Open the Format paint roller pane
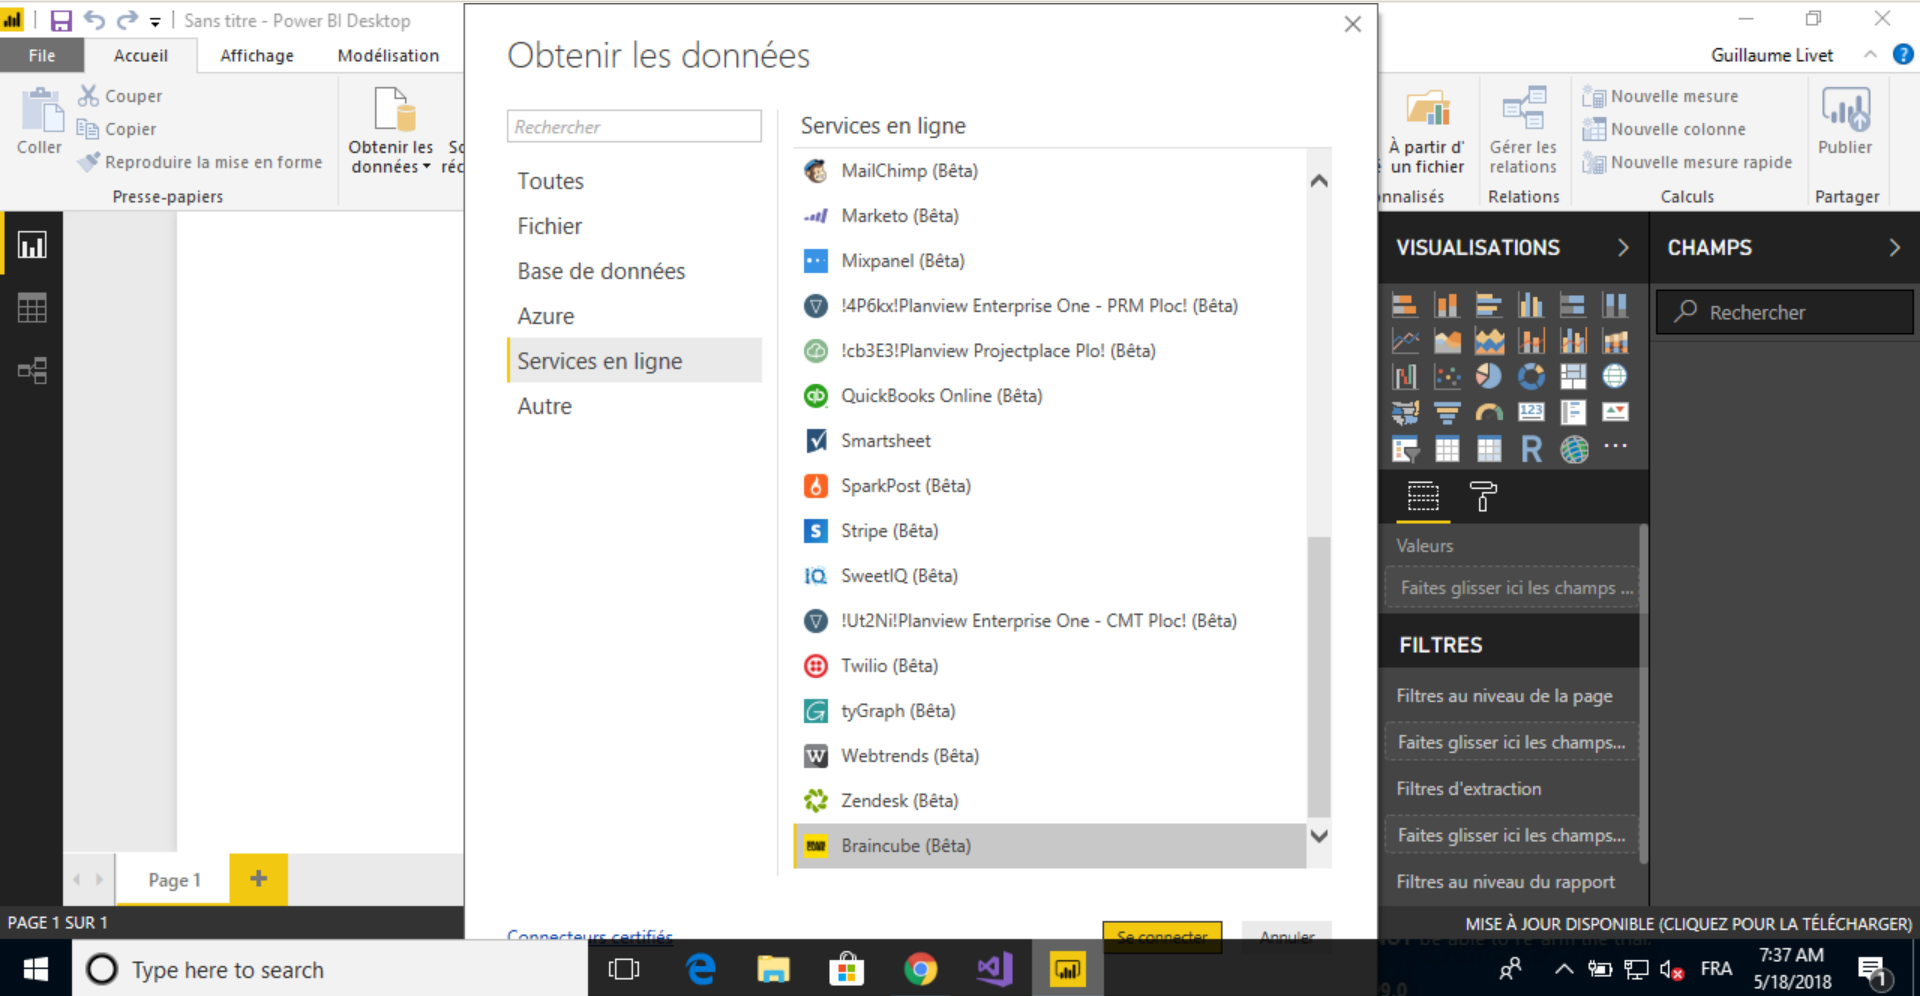The height and width of the screenshot is (996, 1920). coord(1483,496)
